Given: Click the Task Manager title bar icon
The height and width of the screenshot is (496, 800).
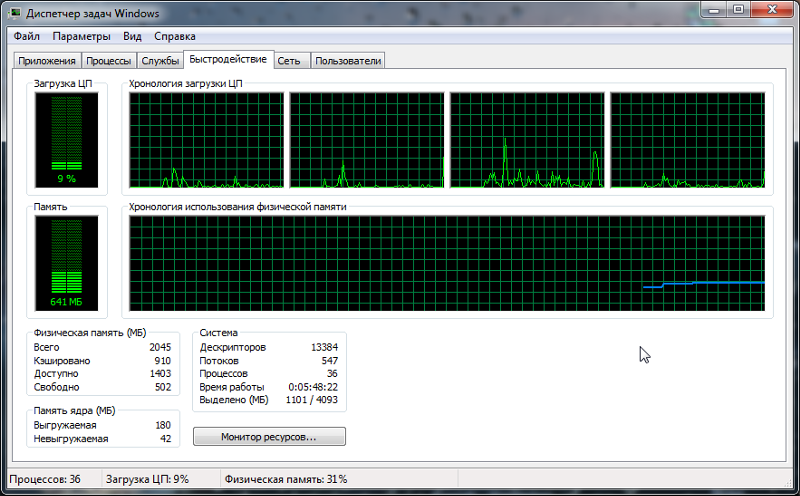Looking at the screenshot, I should coord(14,13).
